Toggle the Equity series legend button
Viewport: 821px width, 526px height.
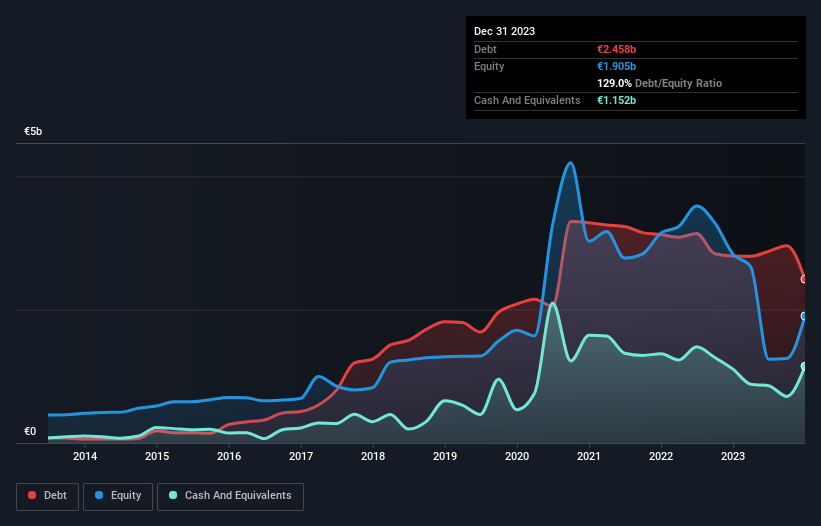click(x=118, y=496)
